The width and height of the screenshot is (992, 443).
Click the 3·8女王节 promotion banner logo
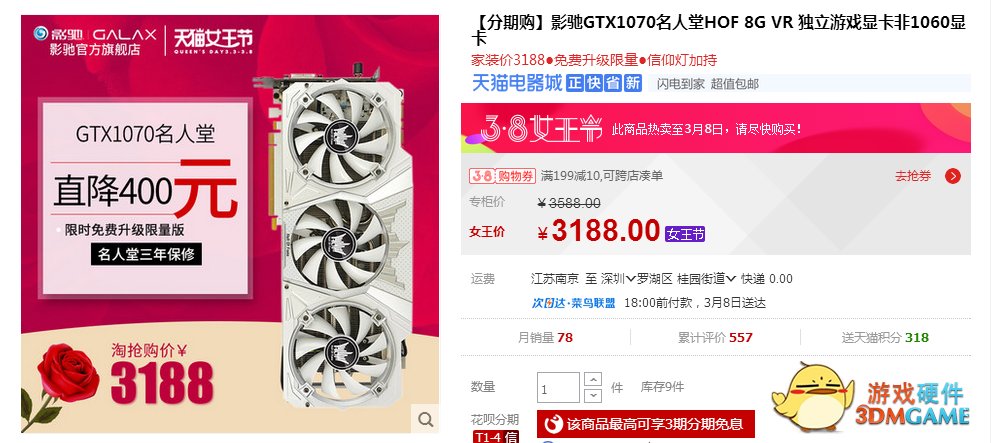point(542,128)
